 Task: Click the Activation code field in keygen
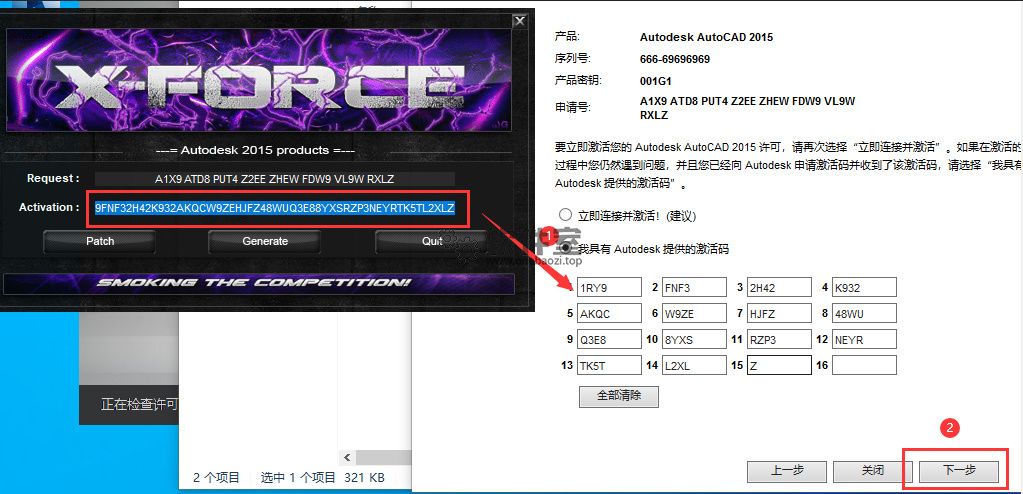click(x=275, y=208)
